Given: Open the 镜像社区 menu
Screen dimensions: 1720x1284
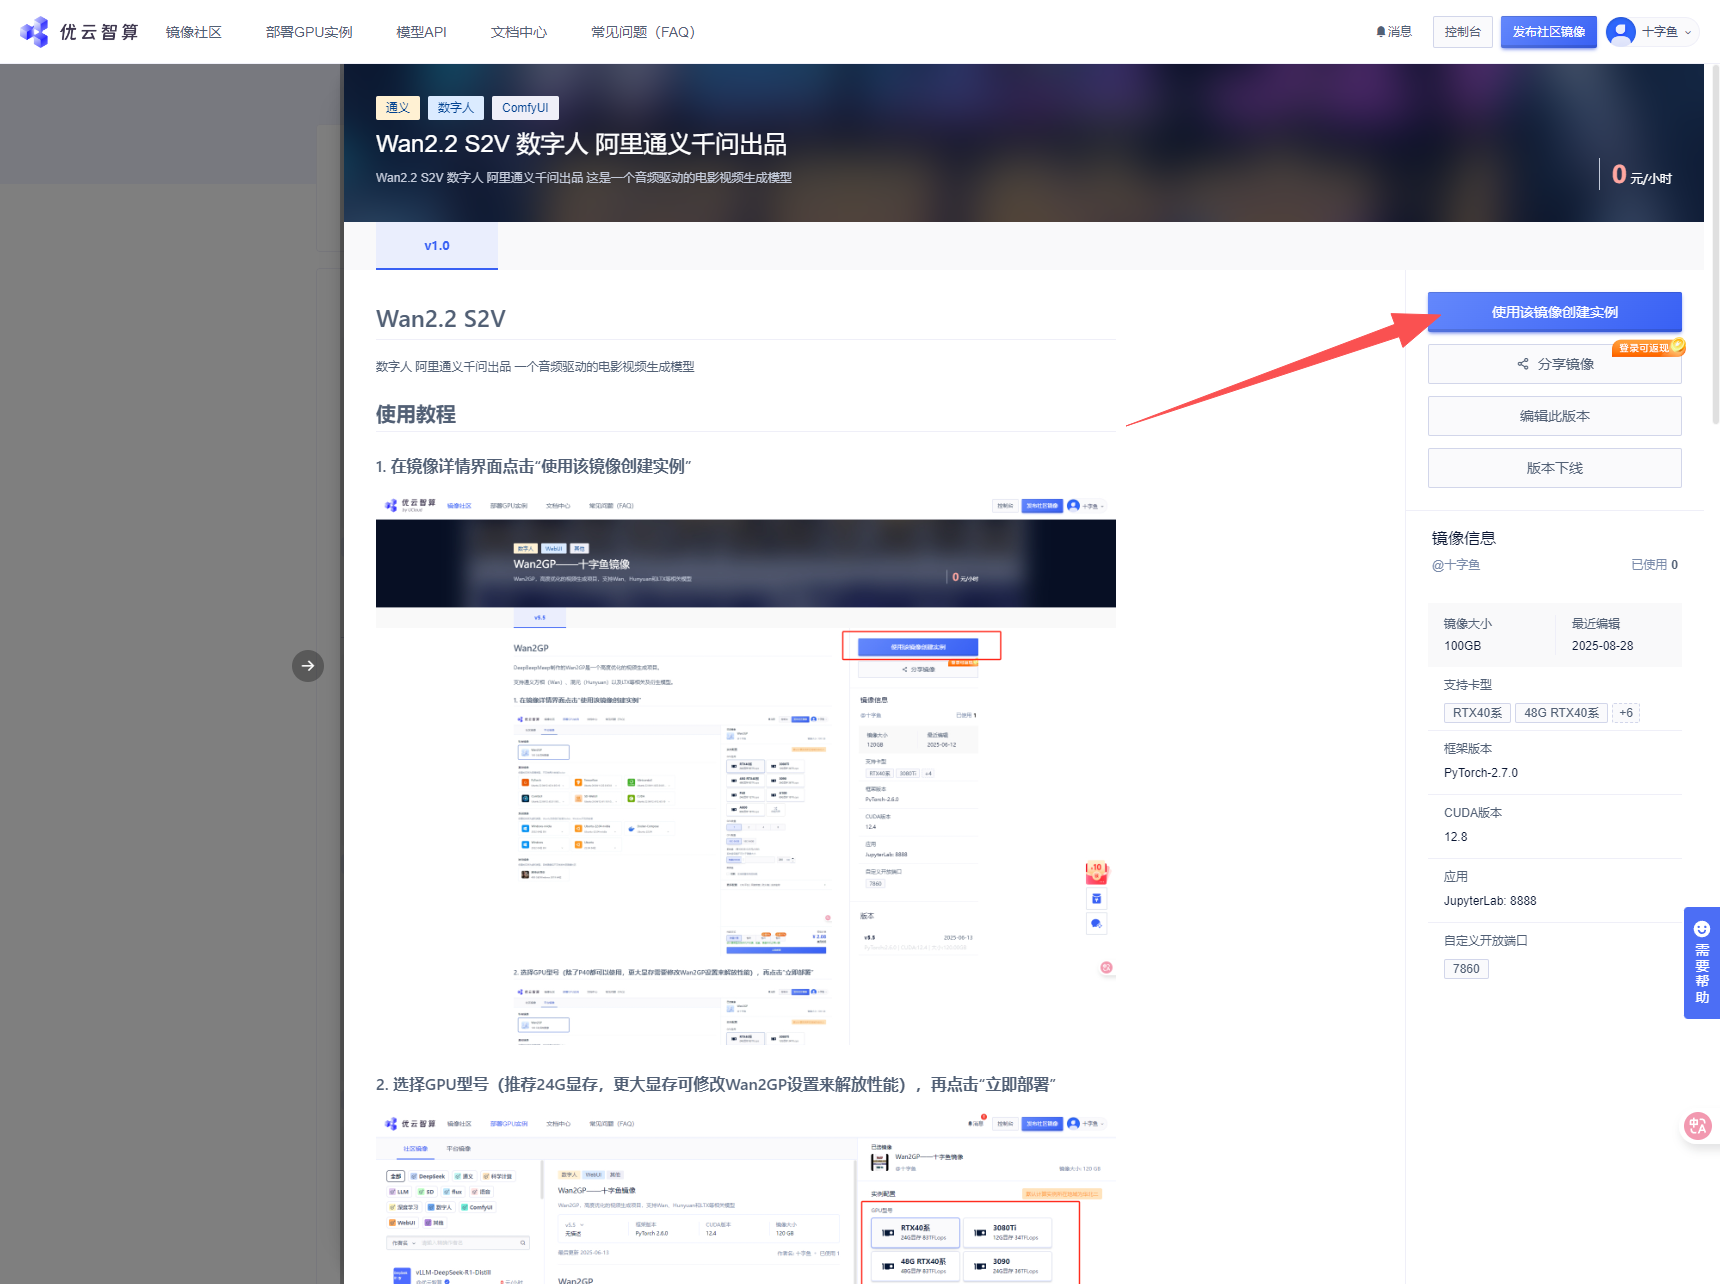Looking at the screenshot, I should 194,32.
